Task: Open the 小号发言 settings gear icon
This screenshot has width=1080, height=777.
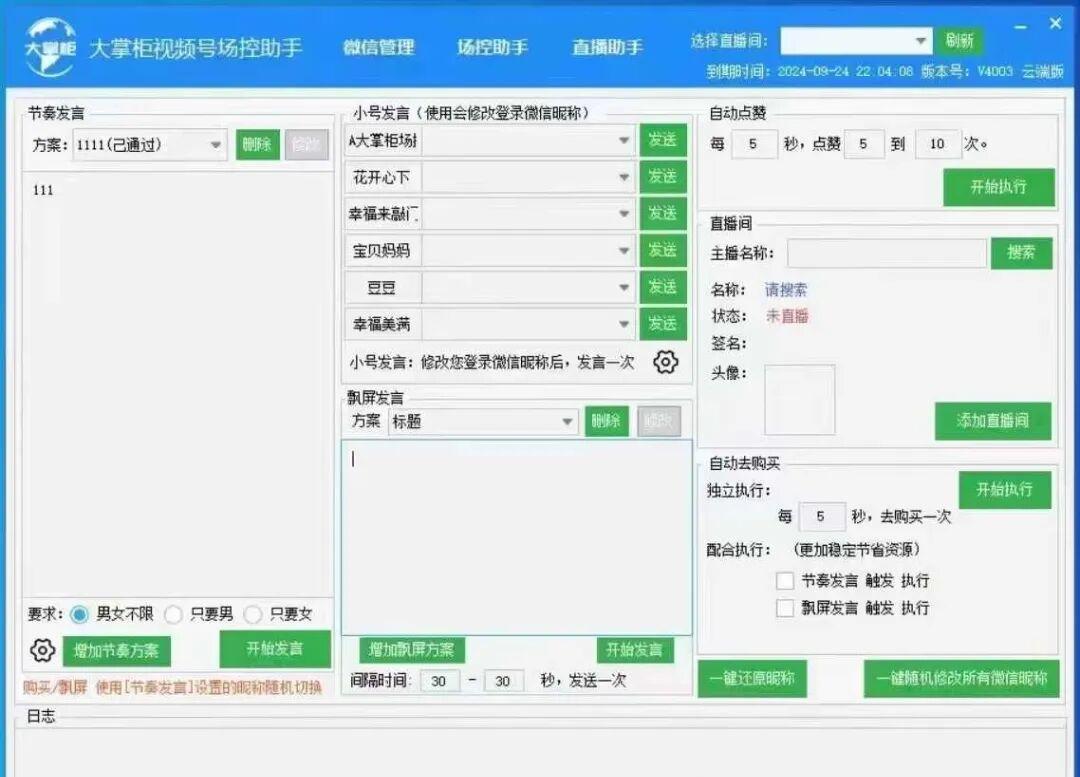Action: tap(664, 363)
